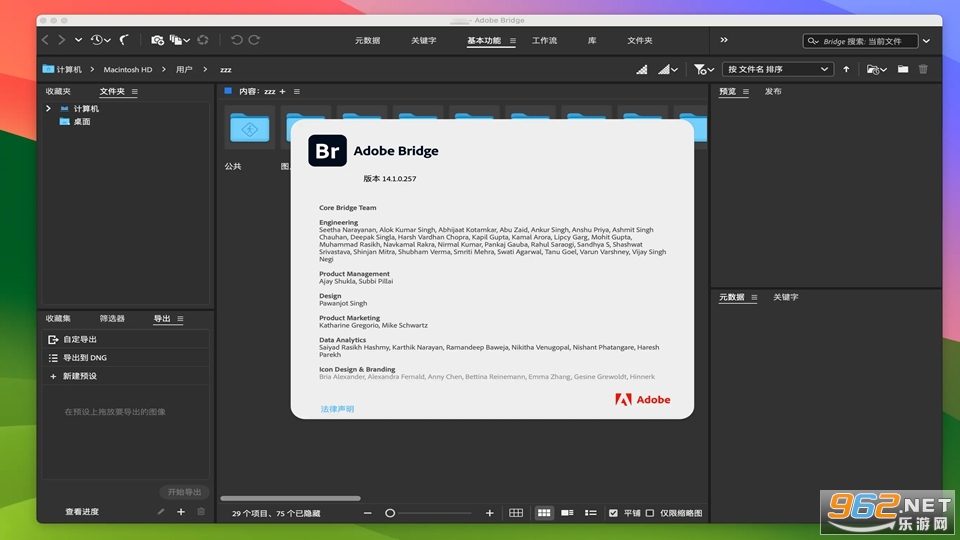Image resolution: width=960 pixels, height=540 pixels.
Task: Click the 开始导出 button
Action: tap(184, 492)
